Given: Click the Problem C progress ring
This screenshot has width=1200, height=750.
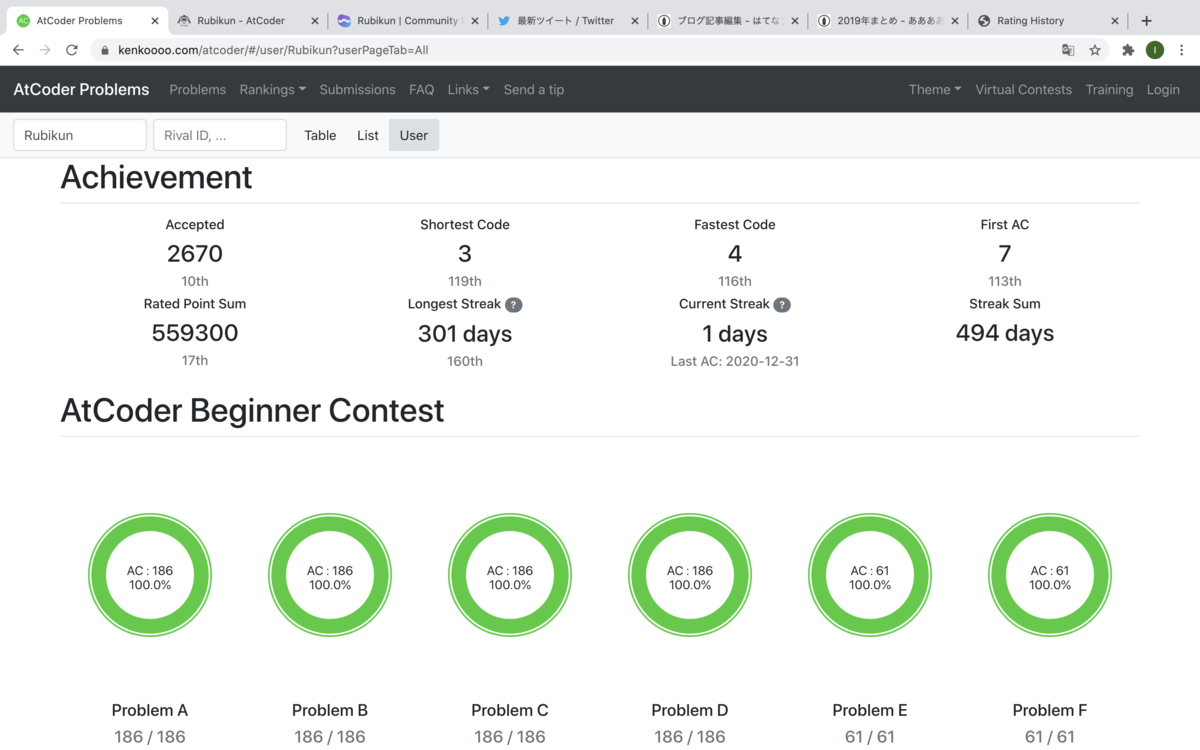Looking at the screenshot, I should pyautogui.click(x=510, y=576).
